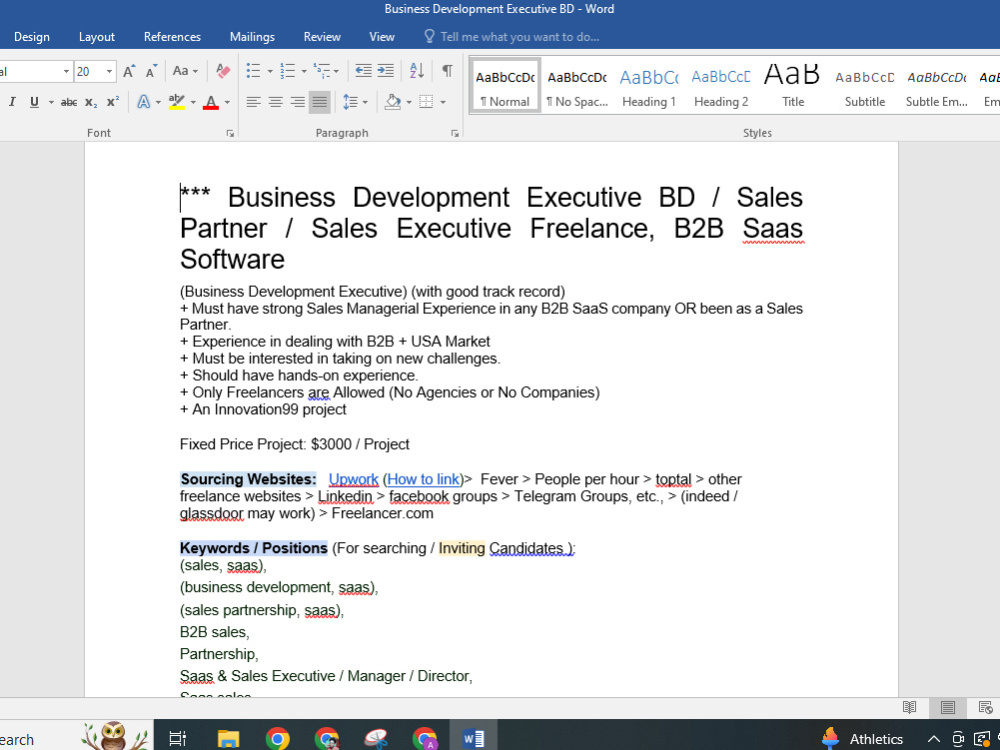The height and width of the screenshot is (750, 1000).
Task: Open the font size dropdown
Action: [x=110, y=71]
